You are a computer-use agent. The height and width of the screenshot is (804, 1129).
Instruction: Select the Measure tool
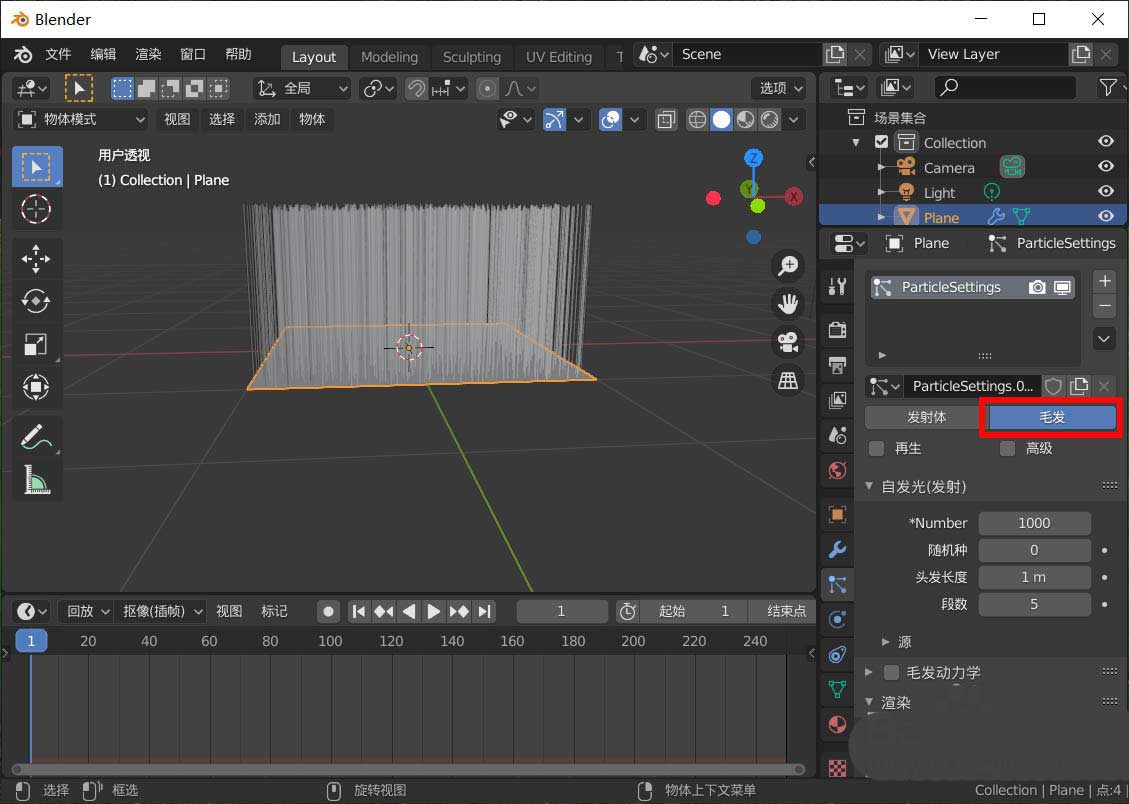point(36,480)
